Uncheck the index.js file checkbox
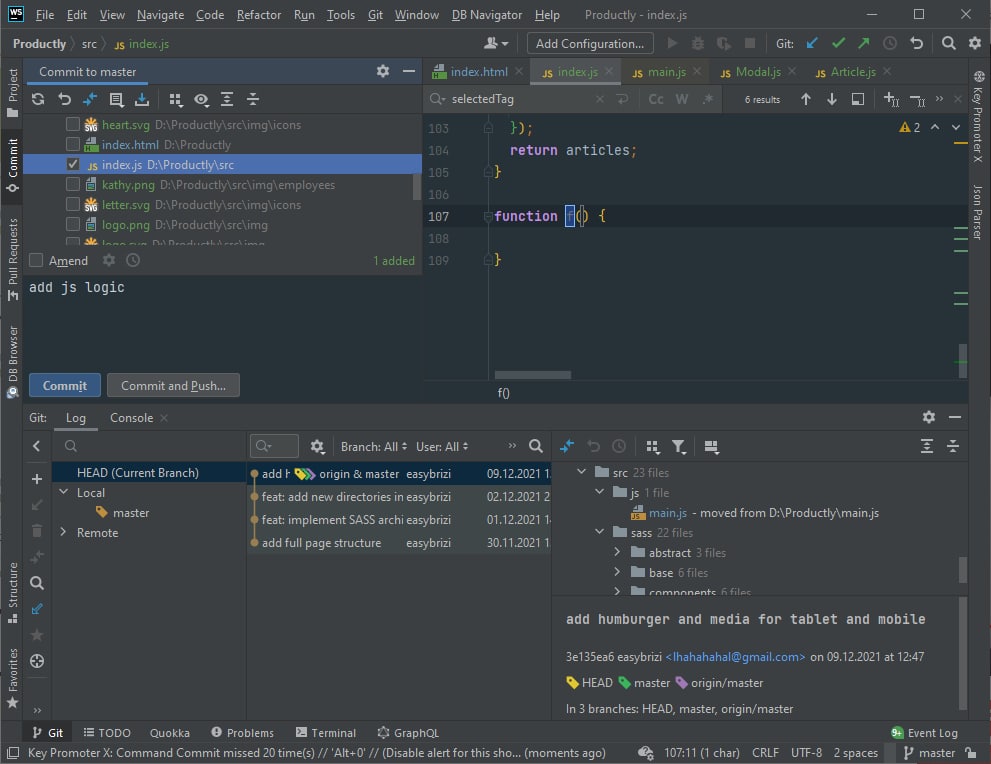Image resolution: width=991 pixels, height=764 pixels. 73,165
